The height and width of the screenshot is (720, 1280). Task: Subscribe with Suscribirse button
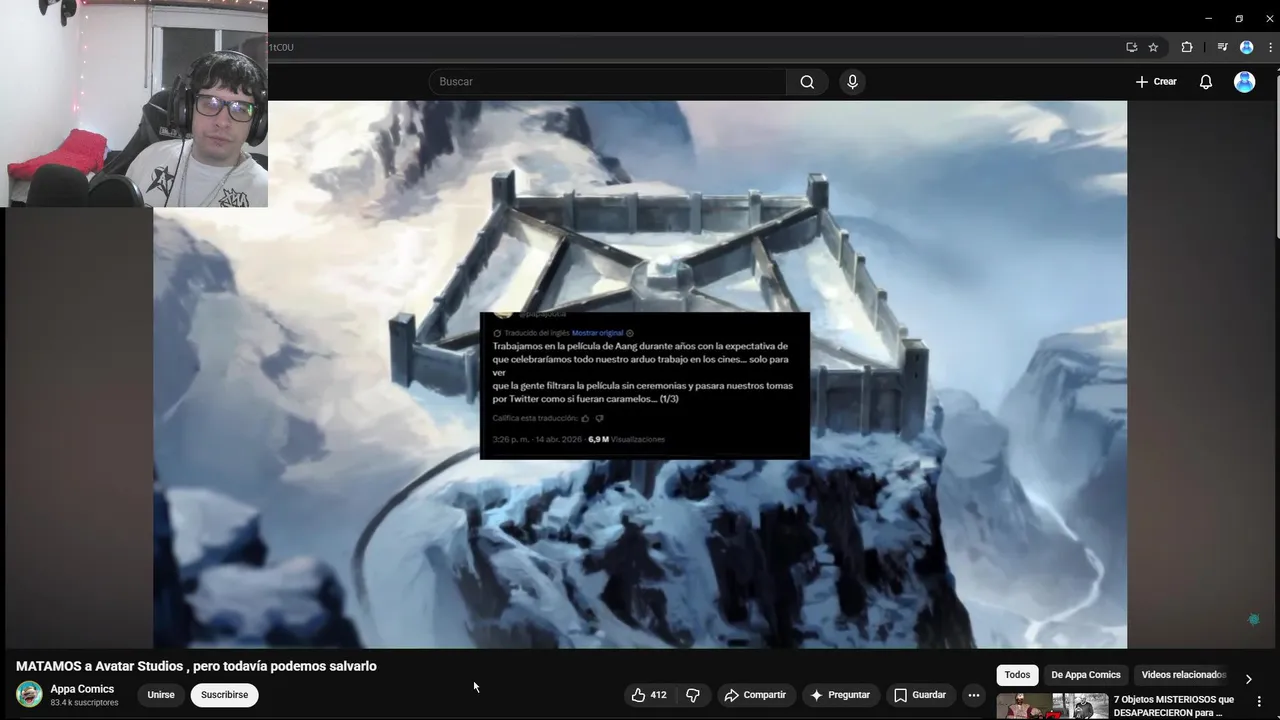225,695
